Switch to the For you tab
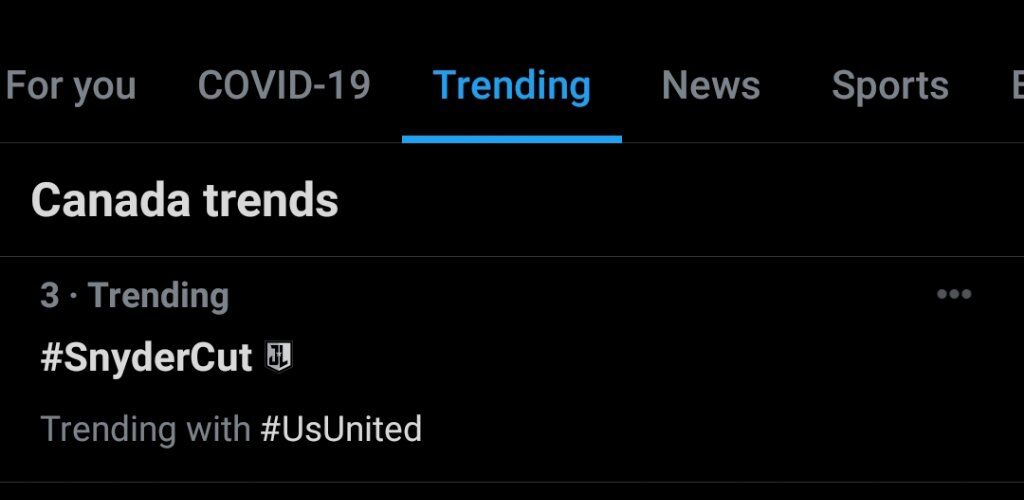The width and height of the screenshot is (1024, 500). [71, 86]
